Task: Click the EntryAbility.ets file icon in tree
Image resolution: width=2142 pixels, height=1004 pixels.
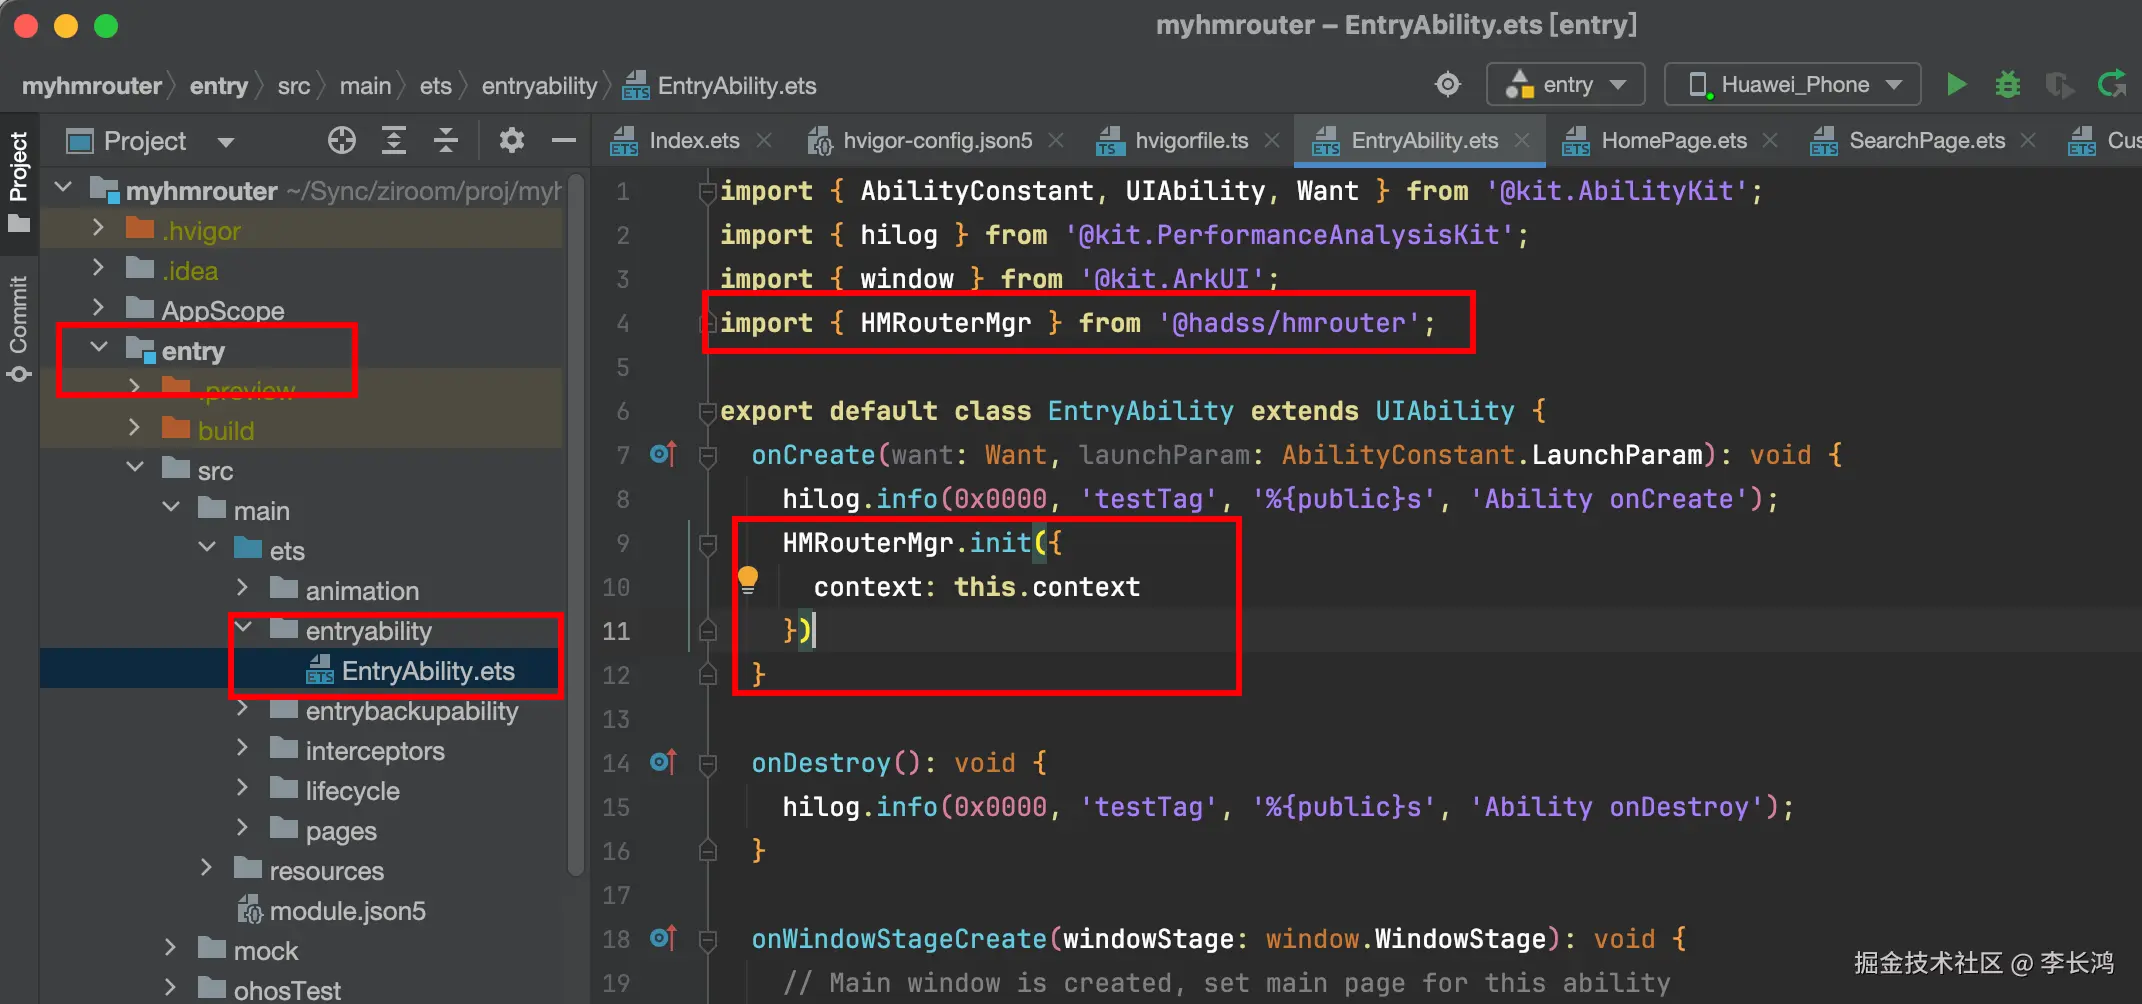Action: 320,670
